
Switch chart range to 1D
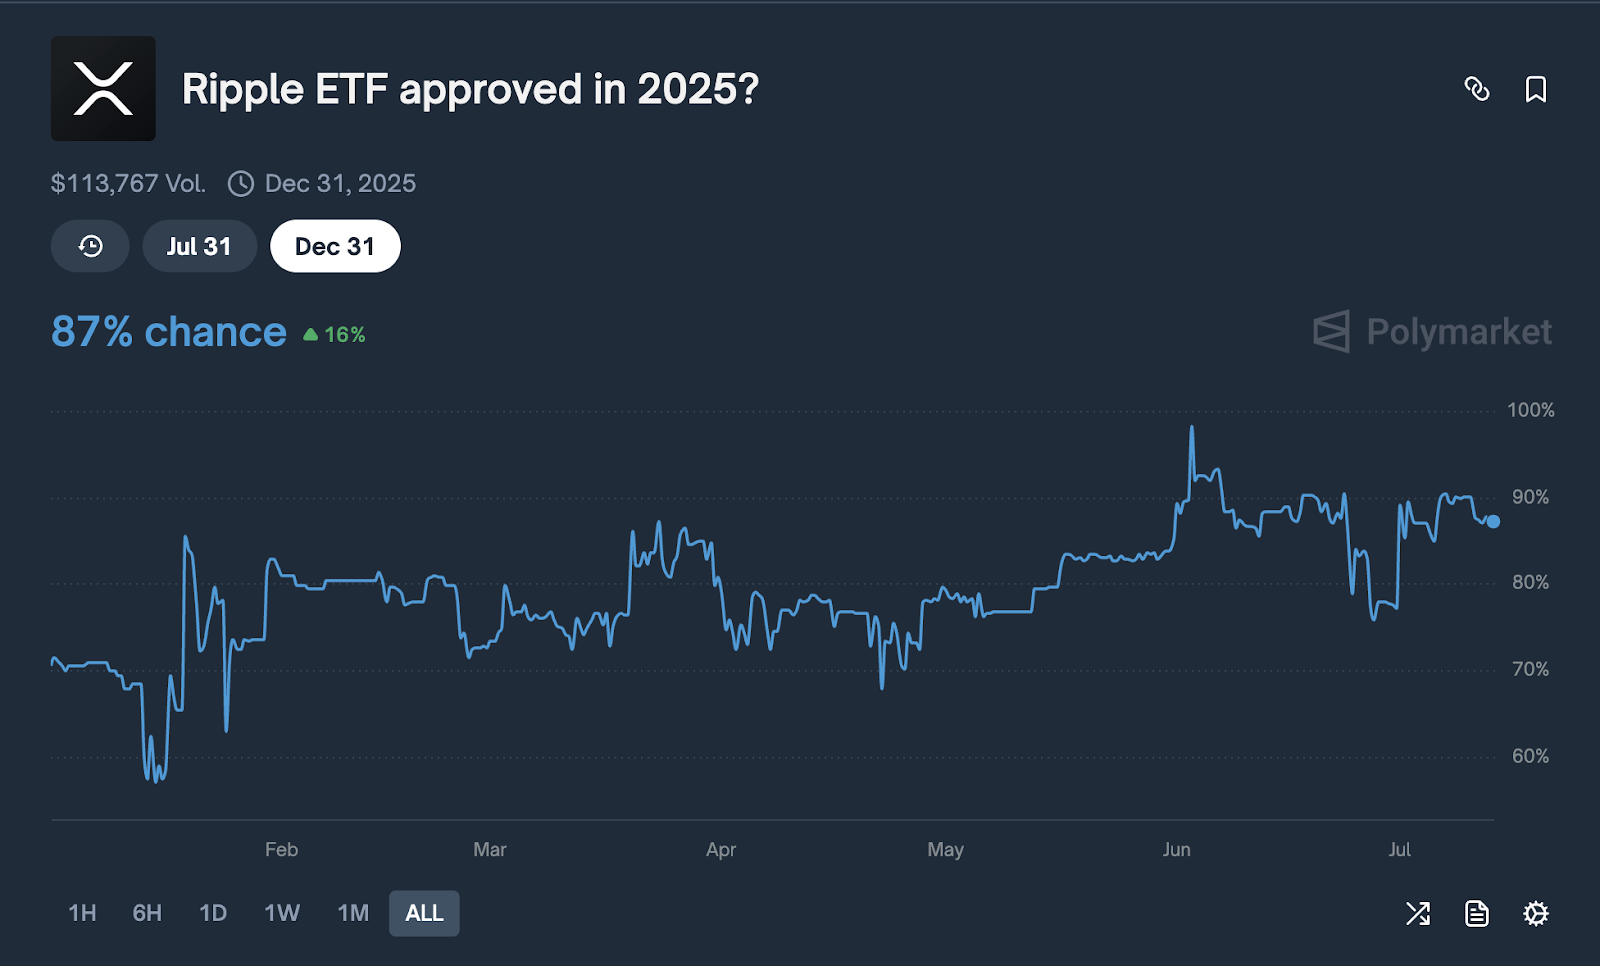tap(213, 913)
